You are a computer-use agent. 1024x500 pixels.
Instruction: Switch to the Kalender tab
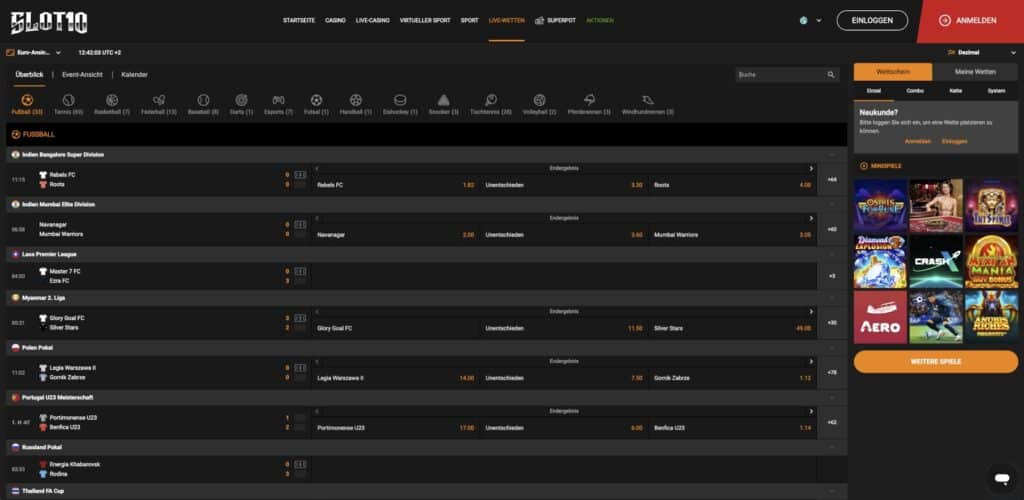135,74
